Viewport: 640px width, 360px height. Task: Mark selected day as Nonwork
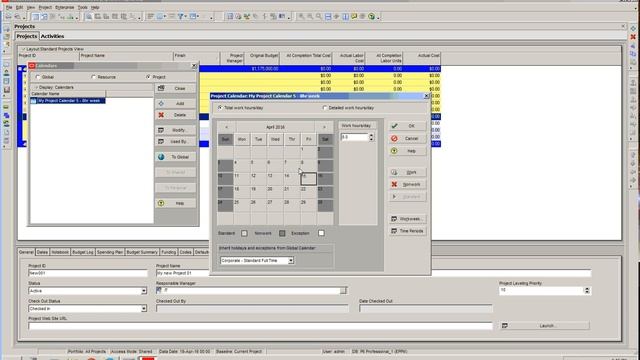(407, 184)
